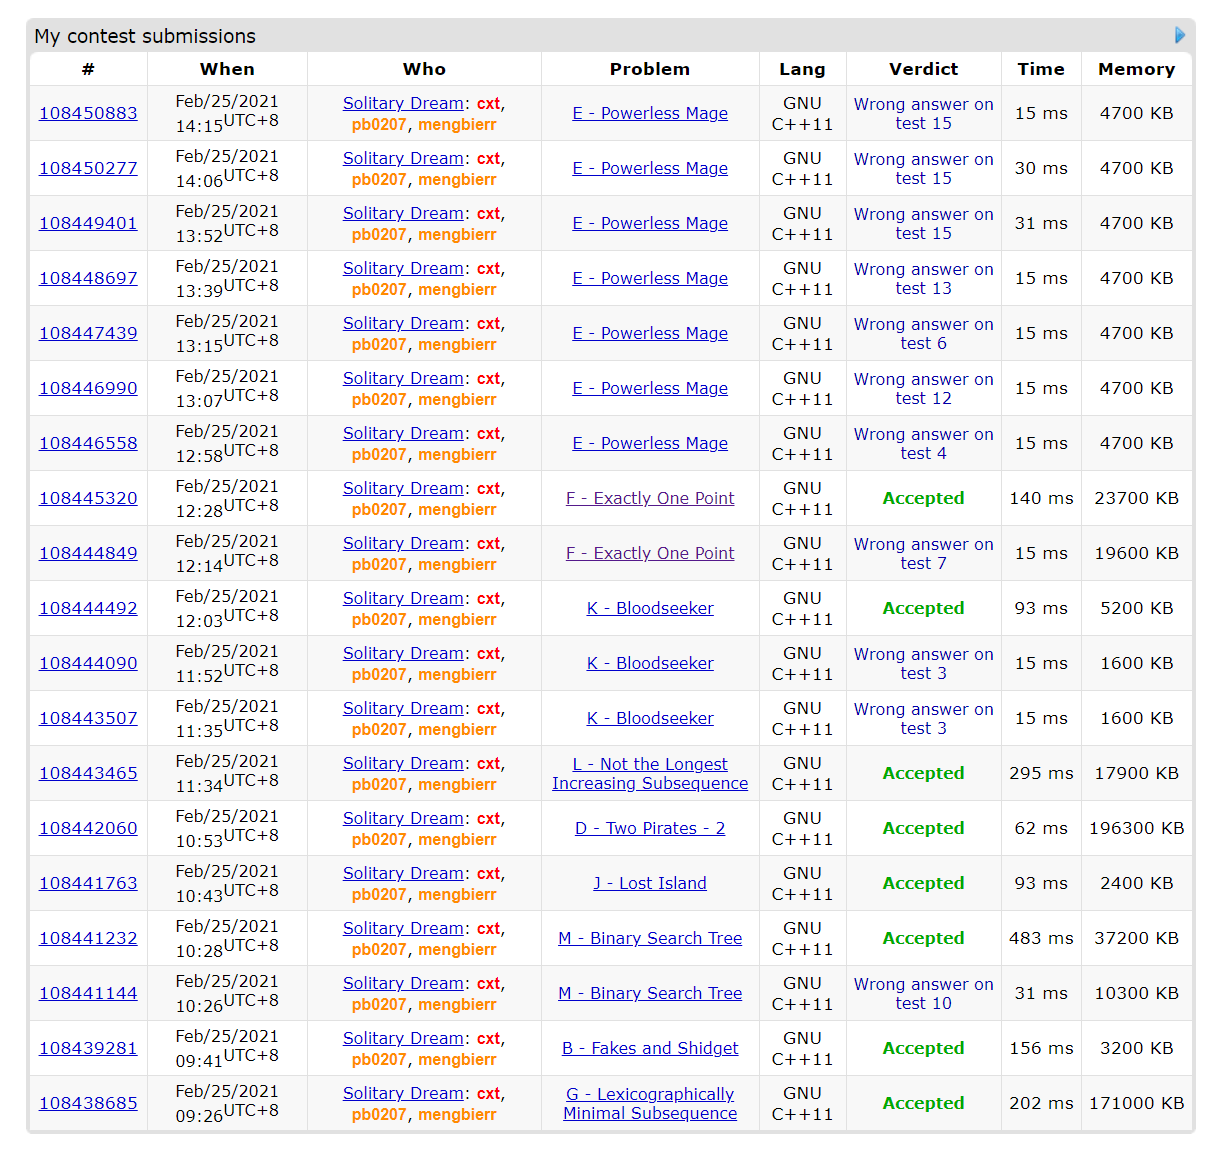Open submission 108441763
This screenshot has width=1208, height=1149.
(88, 883)
